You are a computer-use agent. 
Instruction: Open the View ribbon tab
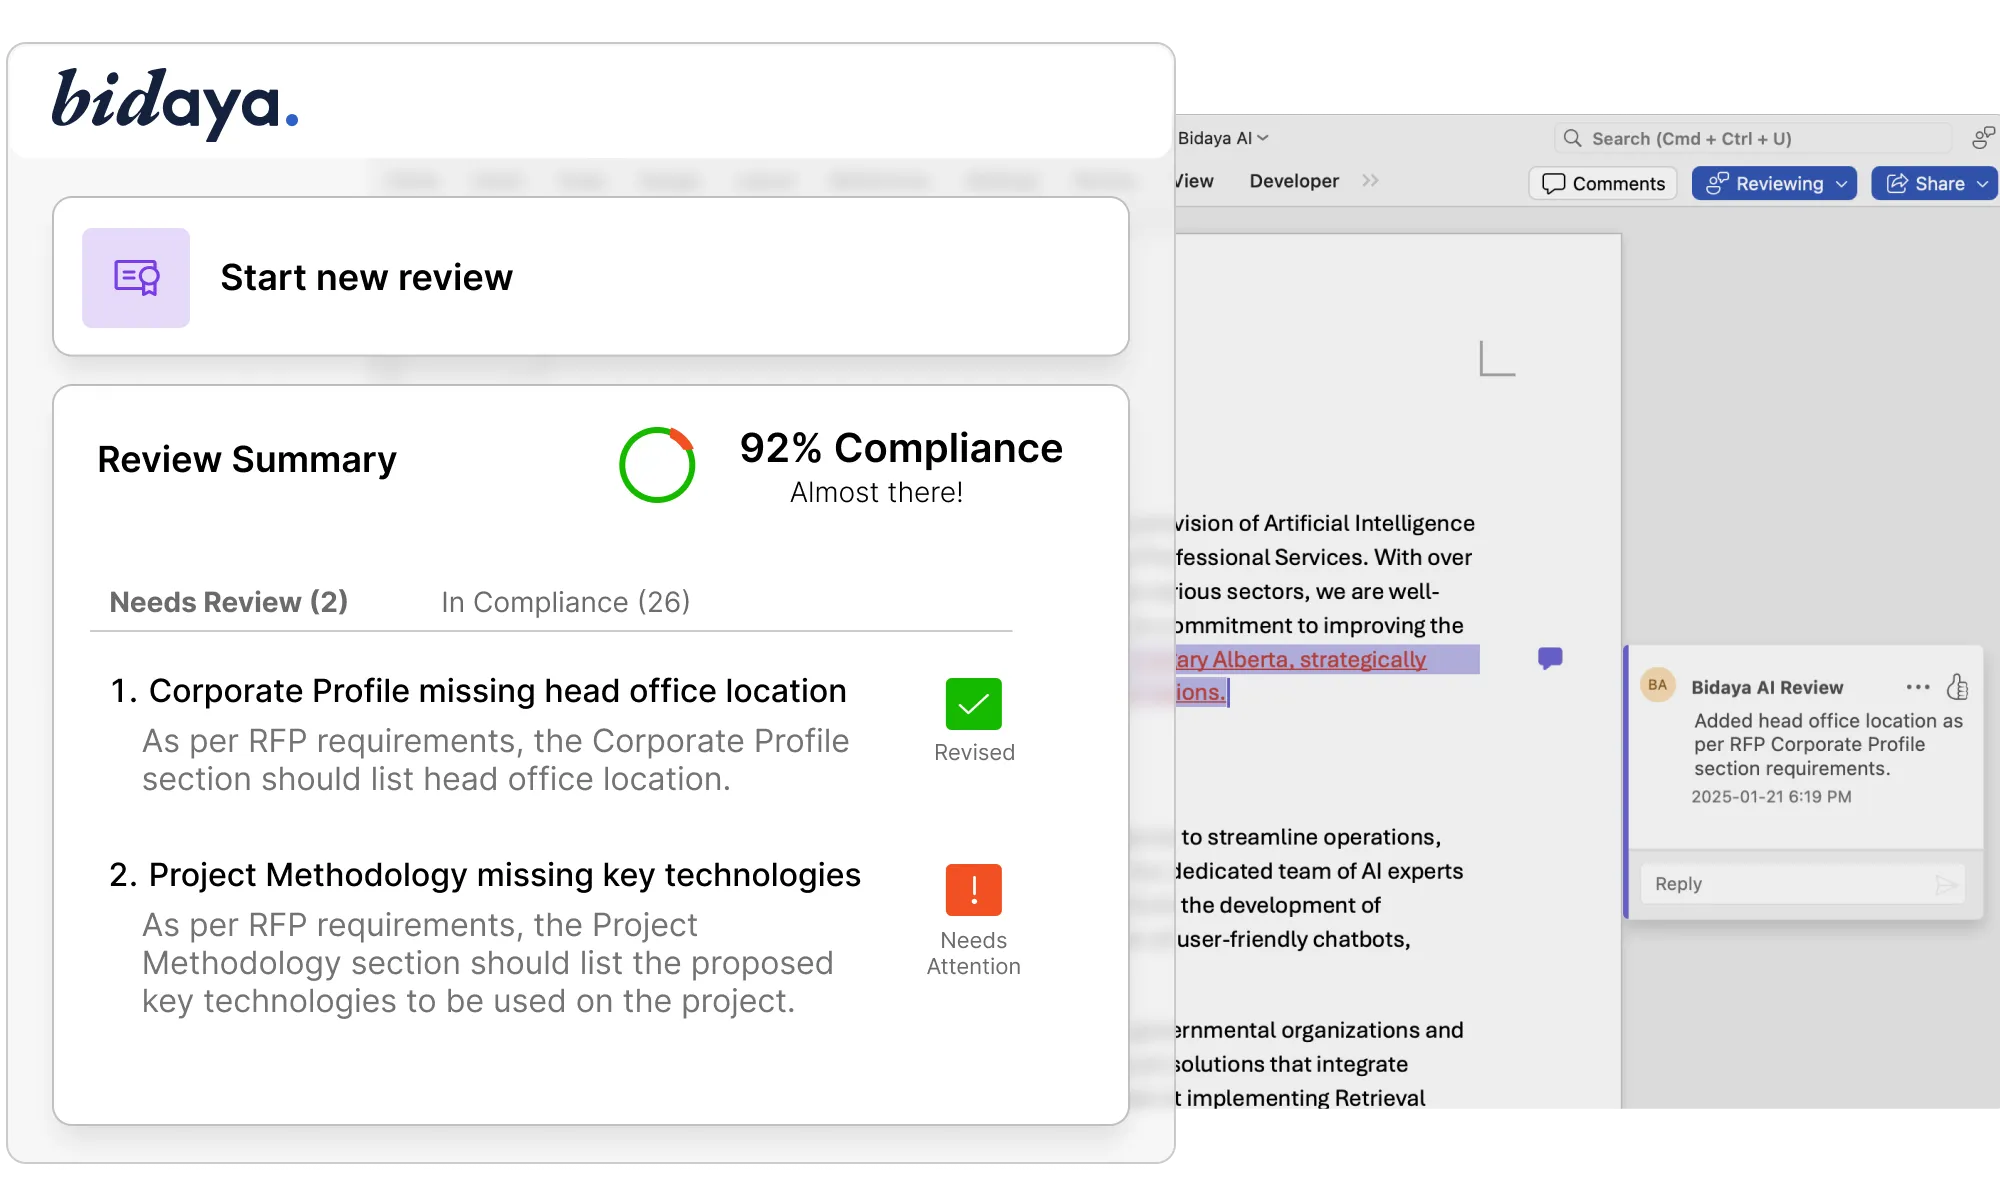pos(1194,181)
